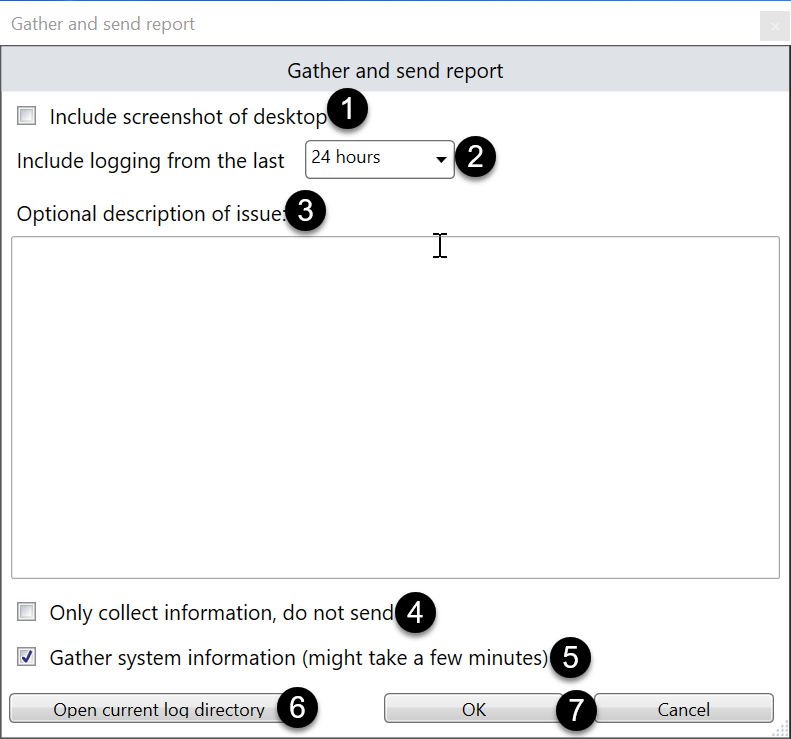Click the Include logging from the last label
Screen dimensions: 791x739
151,161
